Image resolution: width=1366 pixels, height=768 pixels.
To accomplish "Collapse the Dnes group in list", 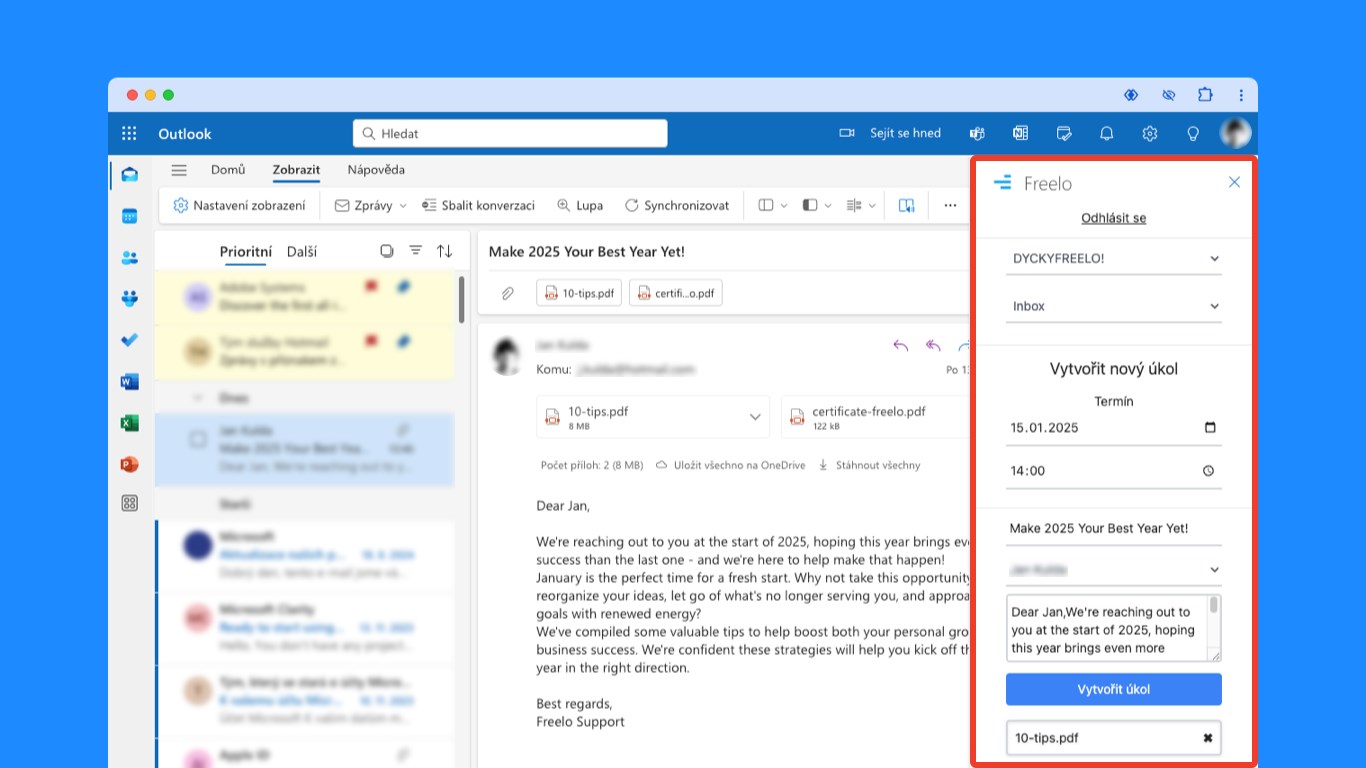I will click(x=198, y=398).
